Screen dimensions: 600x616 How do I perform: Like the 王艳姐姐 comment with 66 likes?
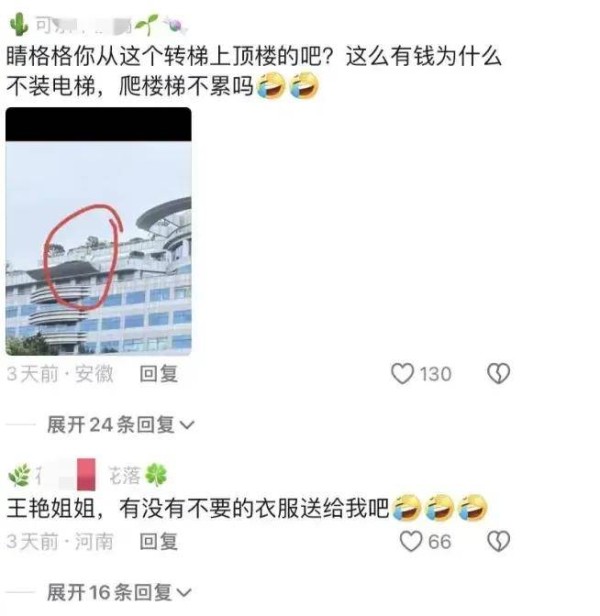click(411, 541)
